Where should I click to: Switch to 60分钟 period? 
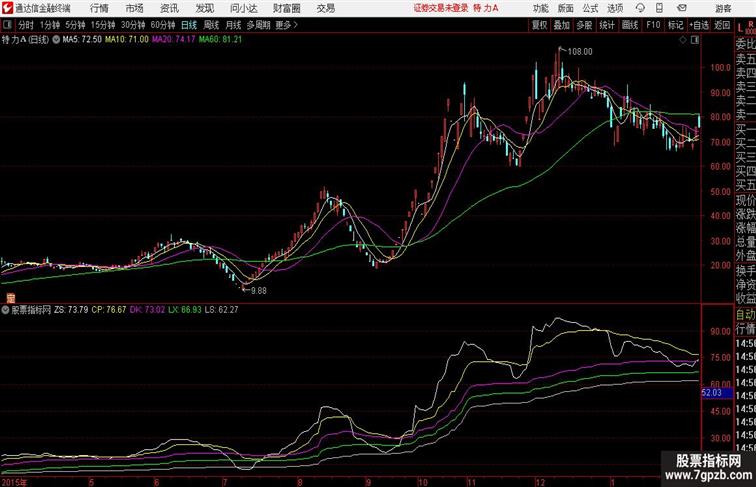(162, 25)
